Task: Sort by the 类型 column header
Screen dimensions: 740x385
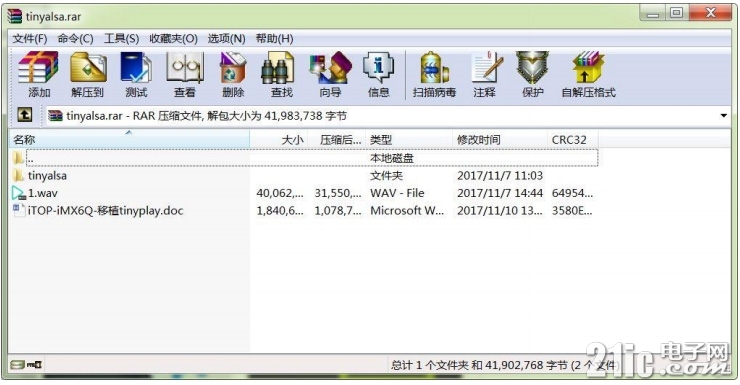Action: click(409, 140)
